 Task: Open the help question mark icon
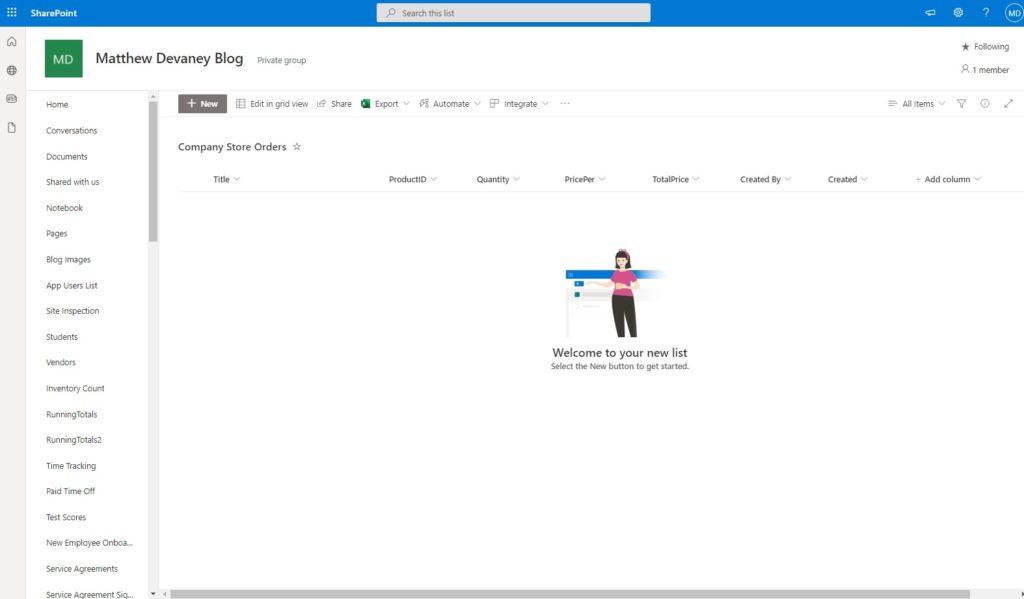tap(985, 12)
